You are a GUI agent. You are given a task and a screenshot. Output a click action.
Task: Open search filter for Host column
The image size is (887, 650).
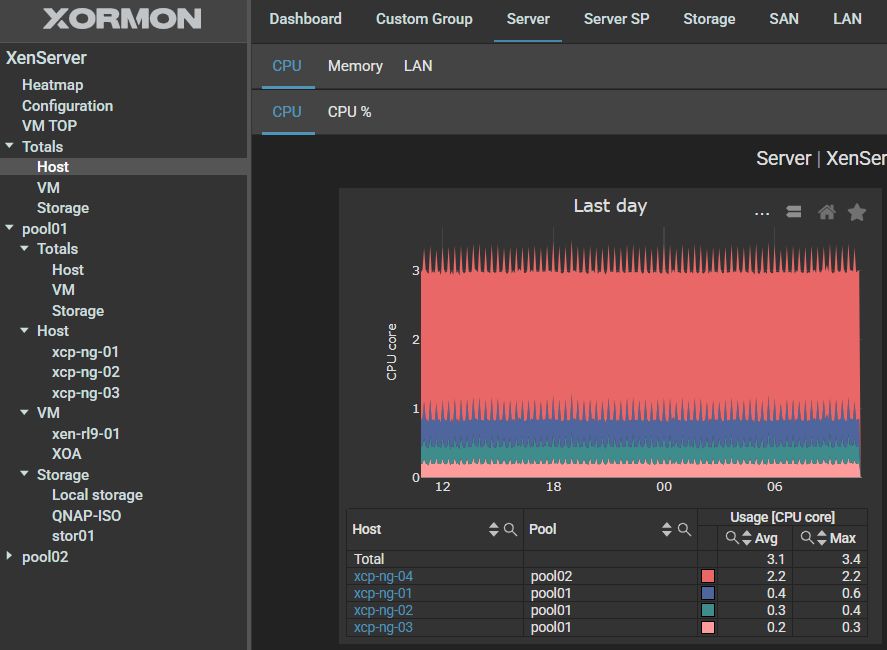(x=510, y=529)
